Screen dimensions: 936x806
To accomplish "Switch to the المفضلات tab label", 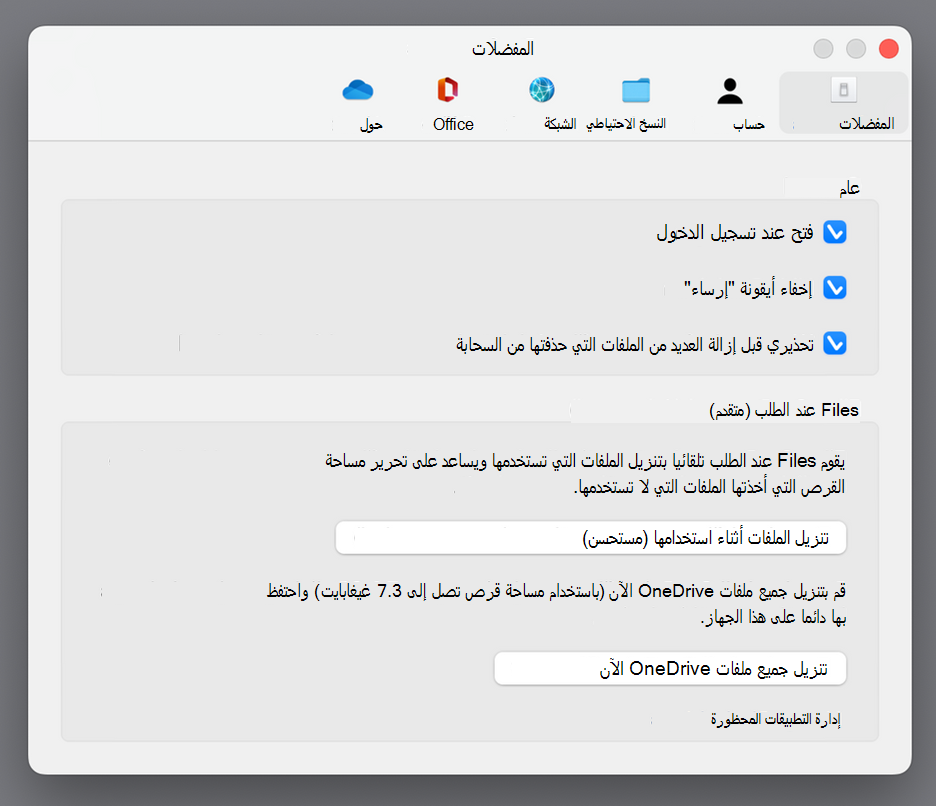I will [867, 124].
